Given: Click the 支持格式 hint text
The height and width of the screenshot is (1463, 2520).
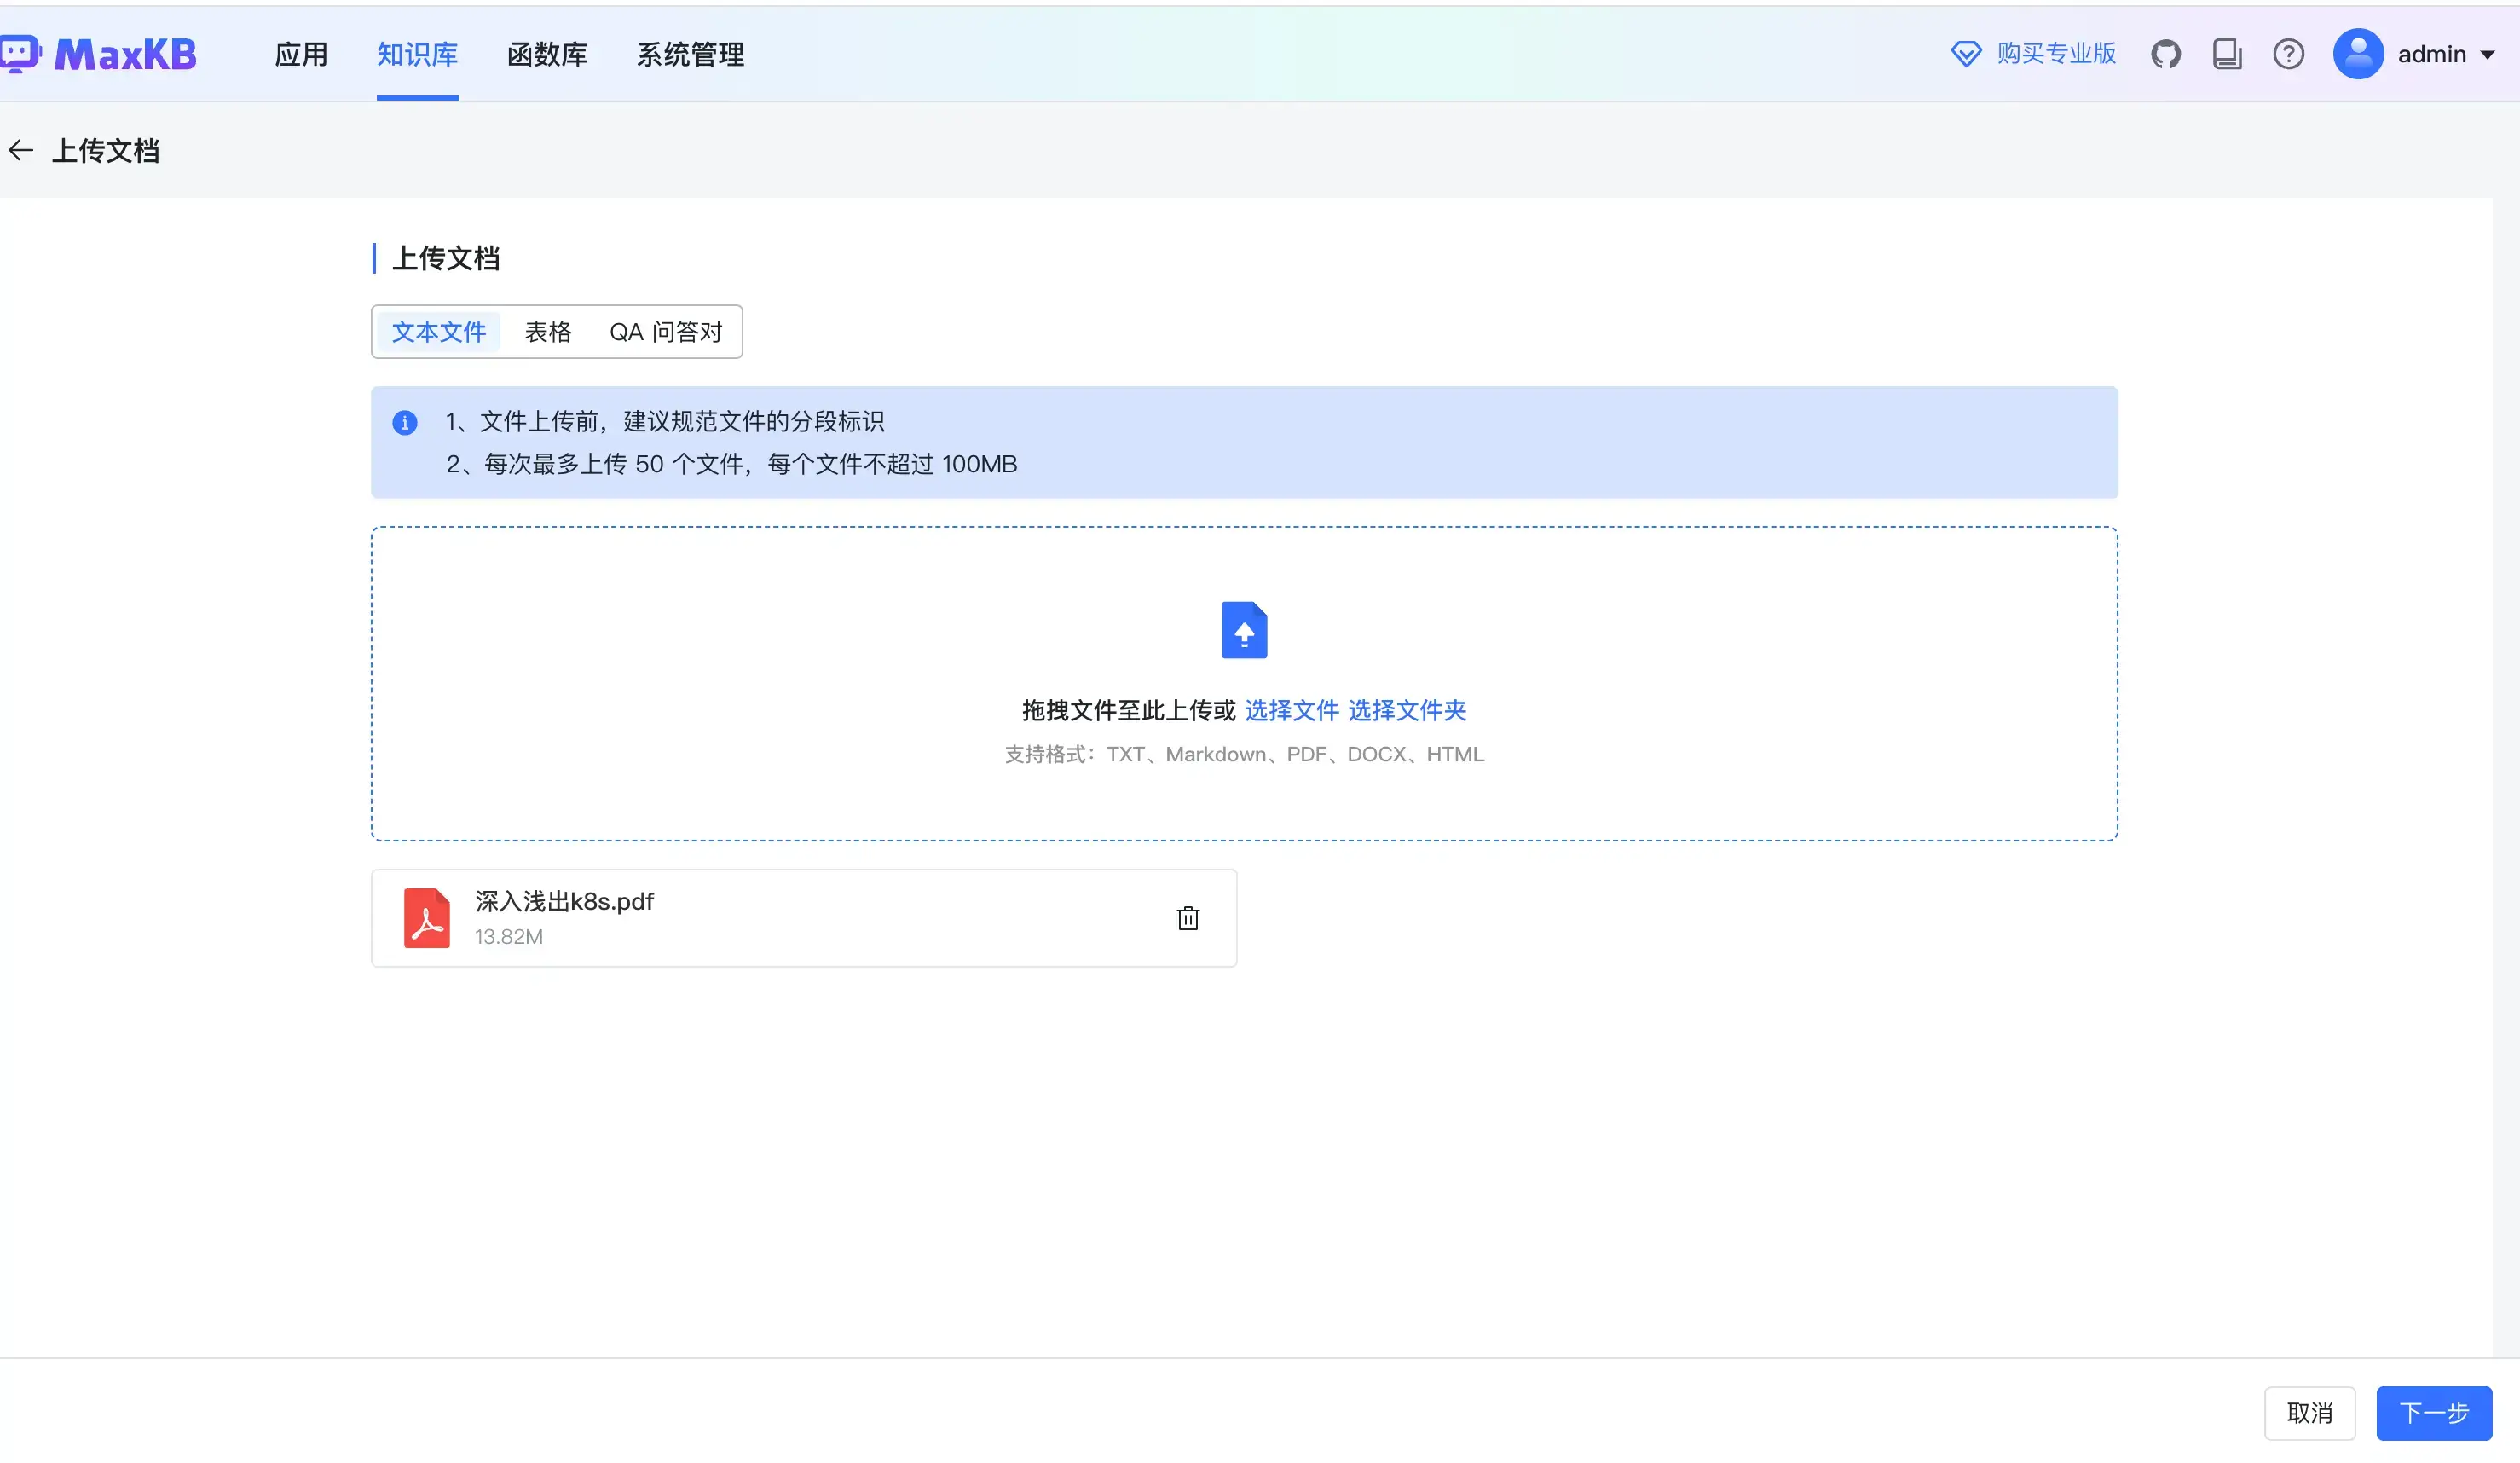Looking at the screenshot, I should pos(1244,754).
